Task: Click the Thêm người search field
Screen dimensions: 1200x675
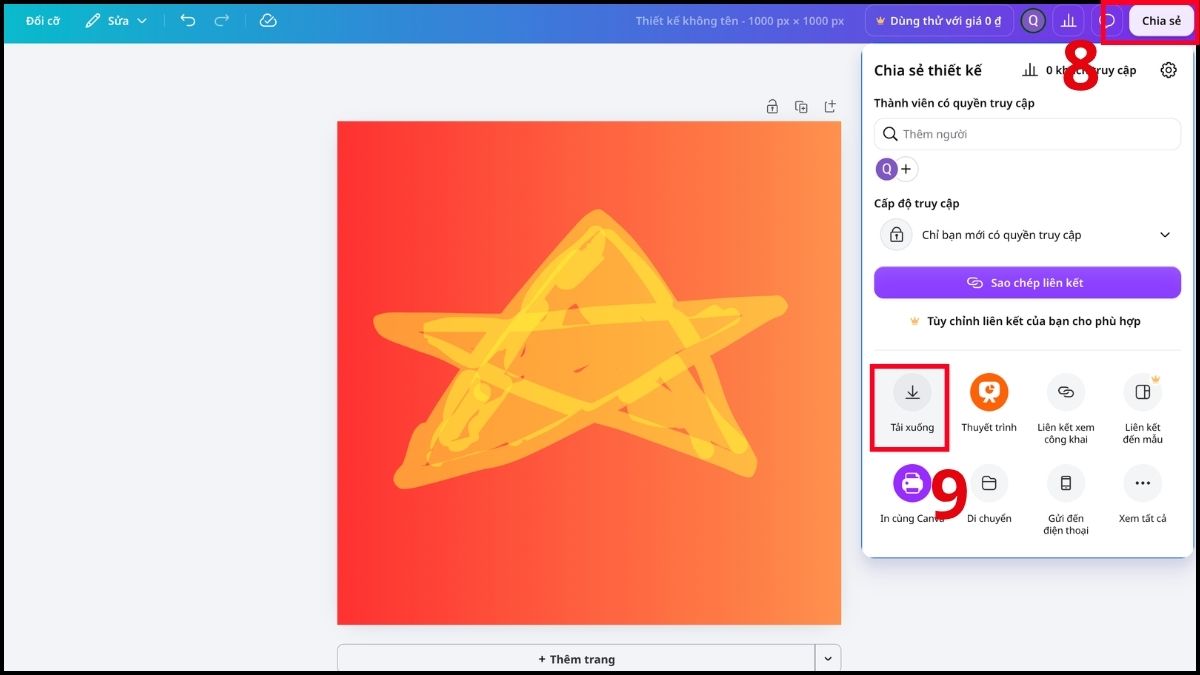Action: click(1027, 134)
